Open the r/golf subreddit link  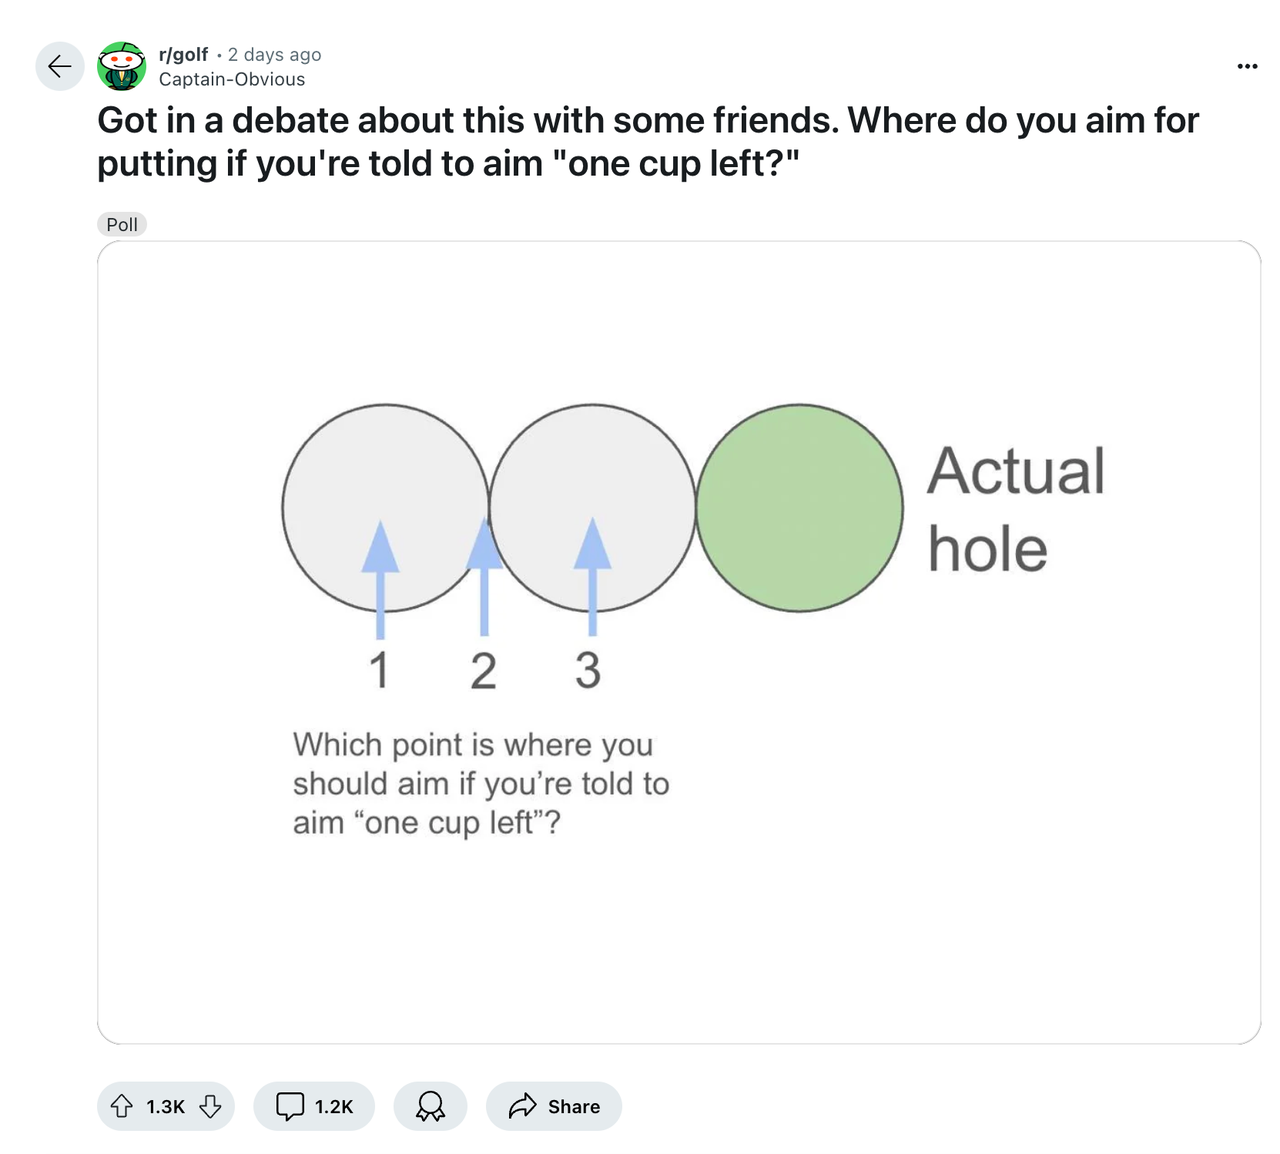pyautogui.click(x=183, y=54)
